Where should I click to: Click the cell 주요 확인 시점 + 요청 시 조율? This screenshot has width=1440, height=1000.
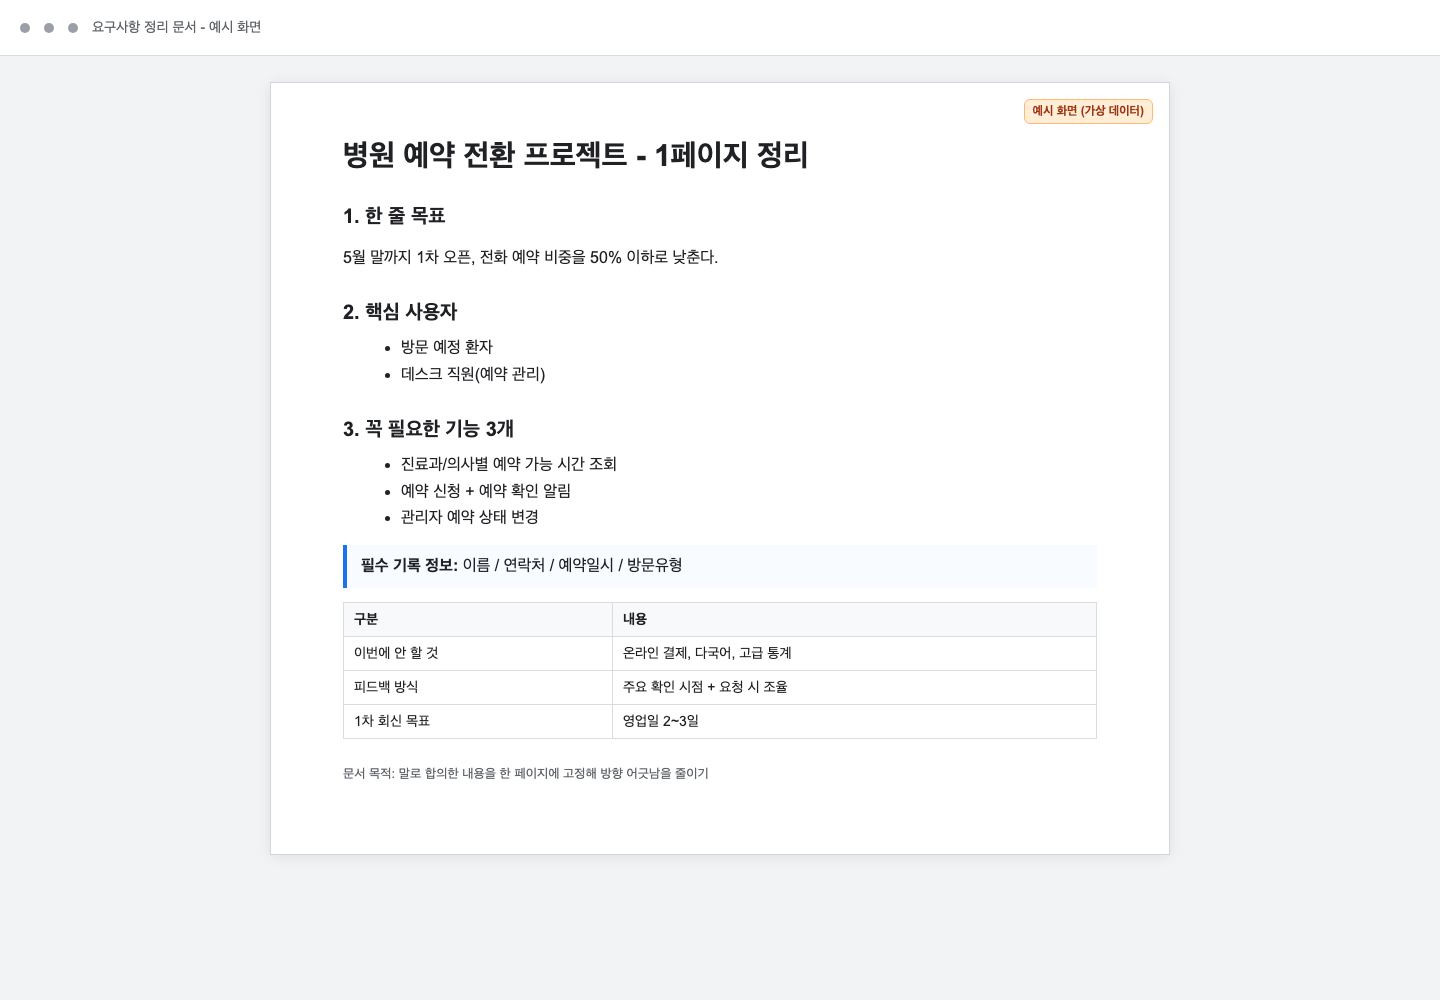[706, 687]
